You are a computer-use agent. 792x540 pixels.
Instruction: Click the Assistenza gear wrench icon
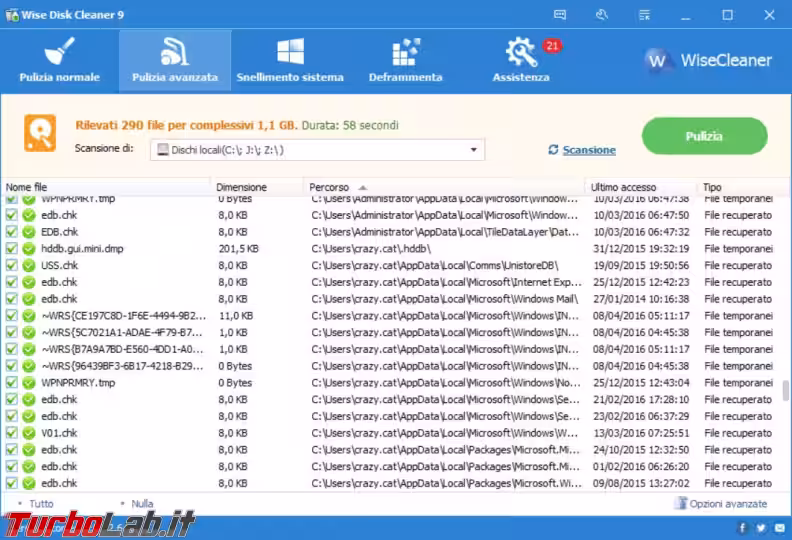pos(521,52)
